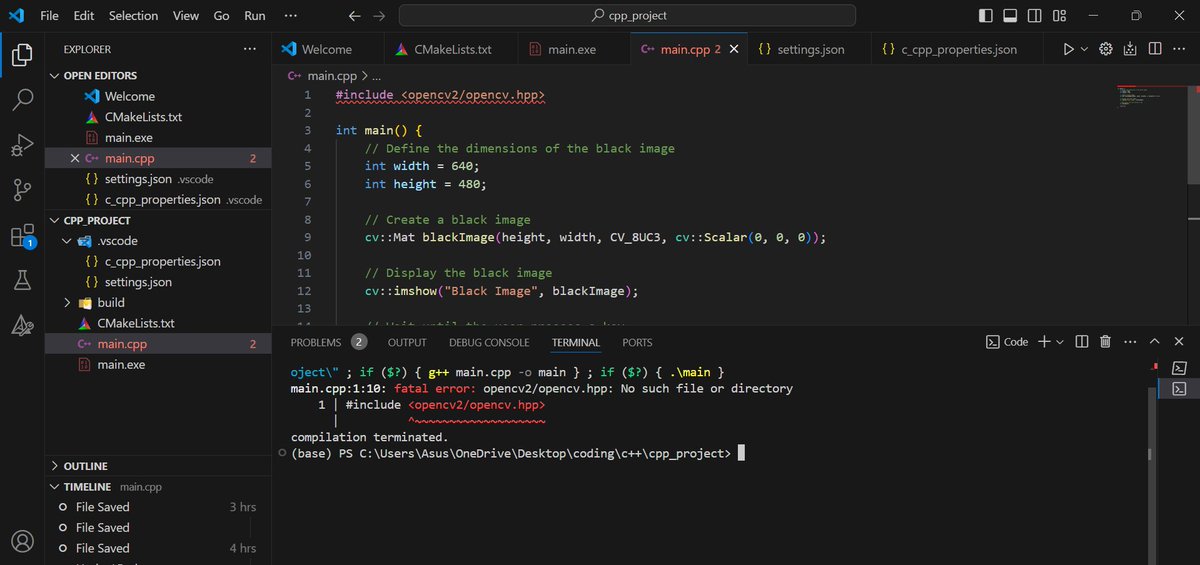Screen dimensions: 1200x565
Task: Open the Explorer view in activity bar
Action: click(x=22, y=54)
